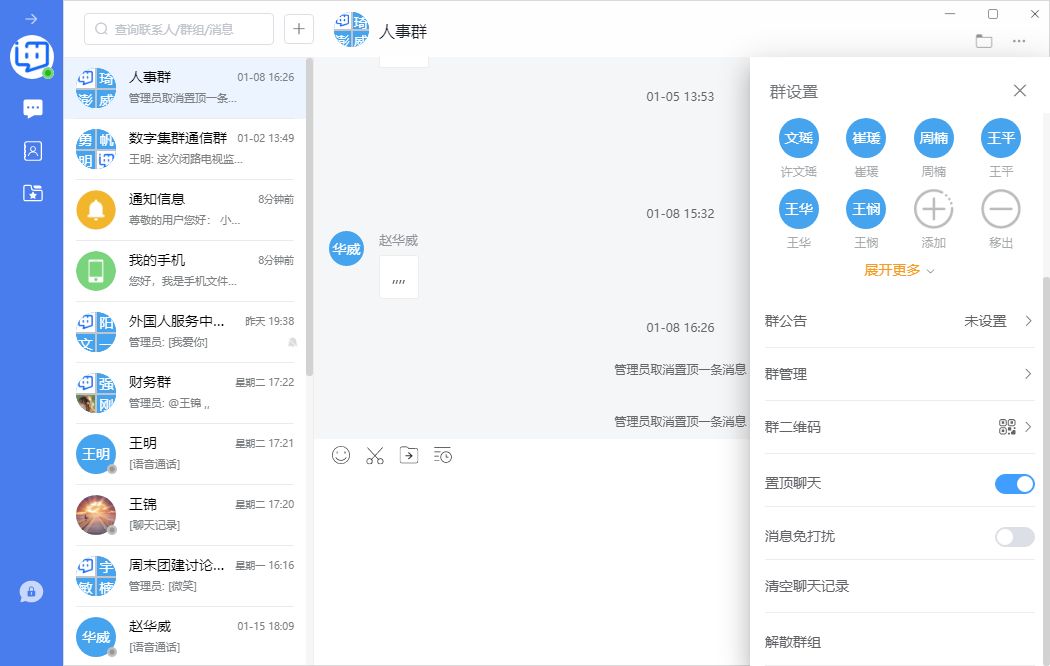The width and height of the screenshot is (1050, 666).
Task: Open the 群管理 row
Action: [898, 374]
